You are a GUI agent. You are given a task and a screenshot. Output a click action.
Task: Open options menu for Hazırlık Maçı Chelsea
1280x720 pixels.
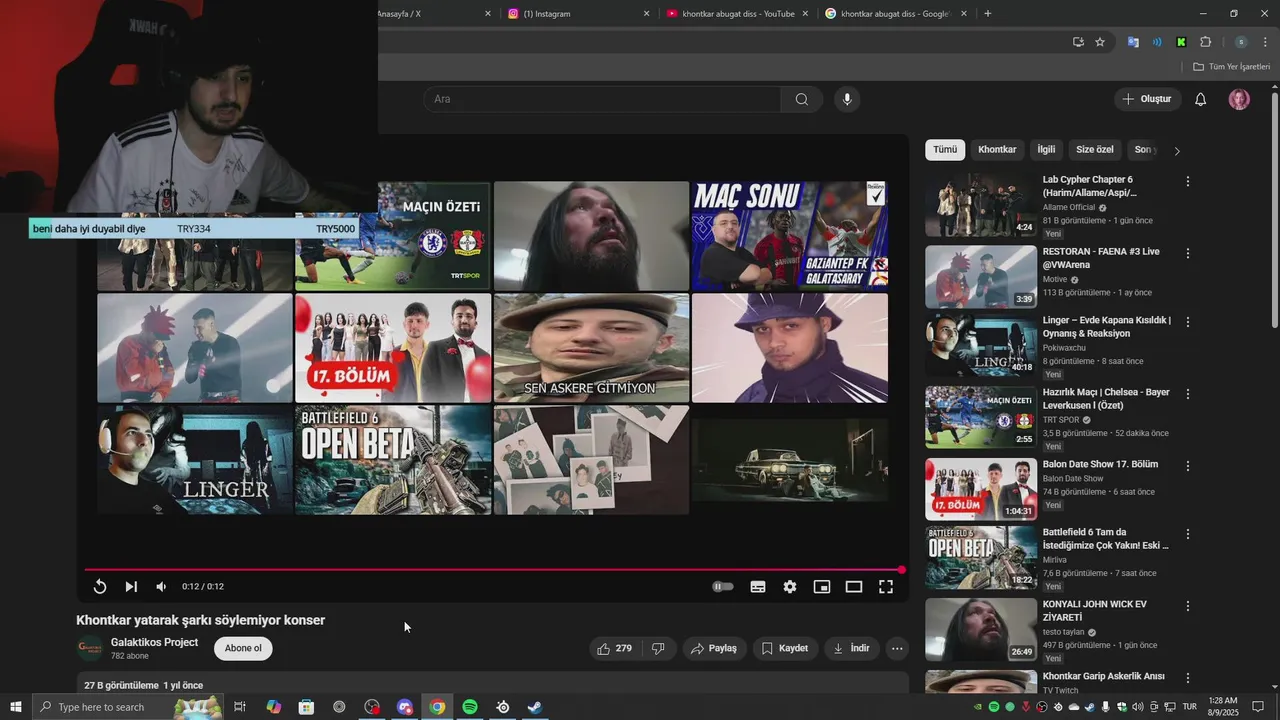(x=1188, y=394)
